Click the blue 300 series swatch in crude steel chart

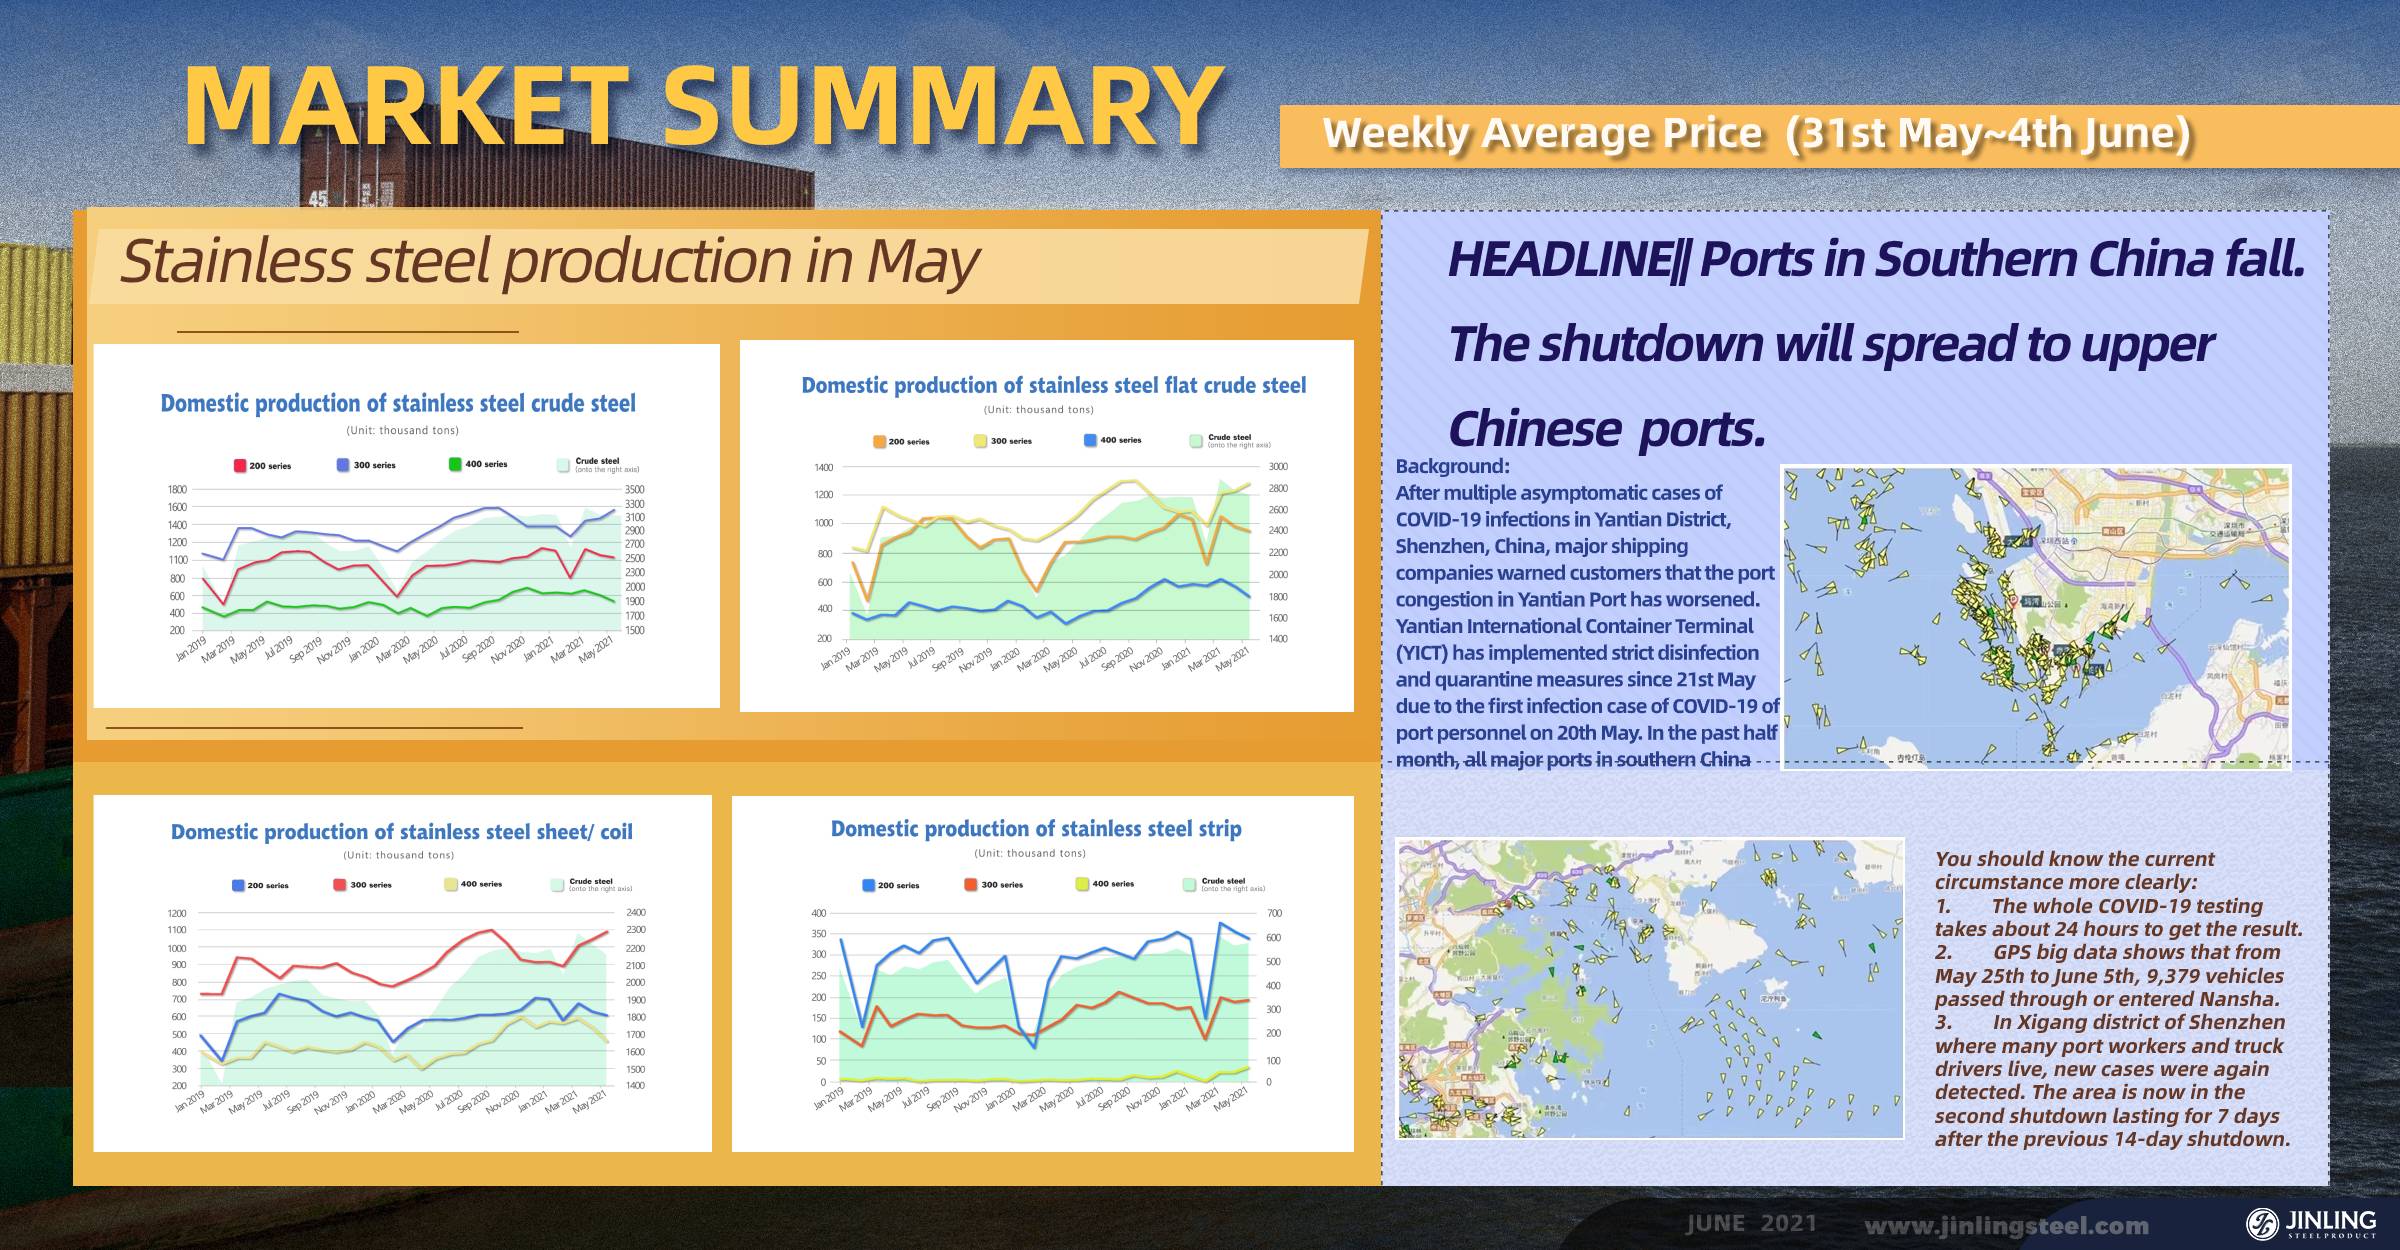point(343,465)
